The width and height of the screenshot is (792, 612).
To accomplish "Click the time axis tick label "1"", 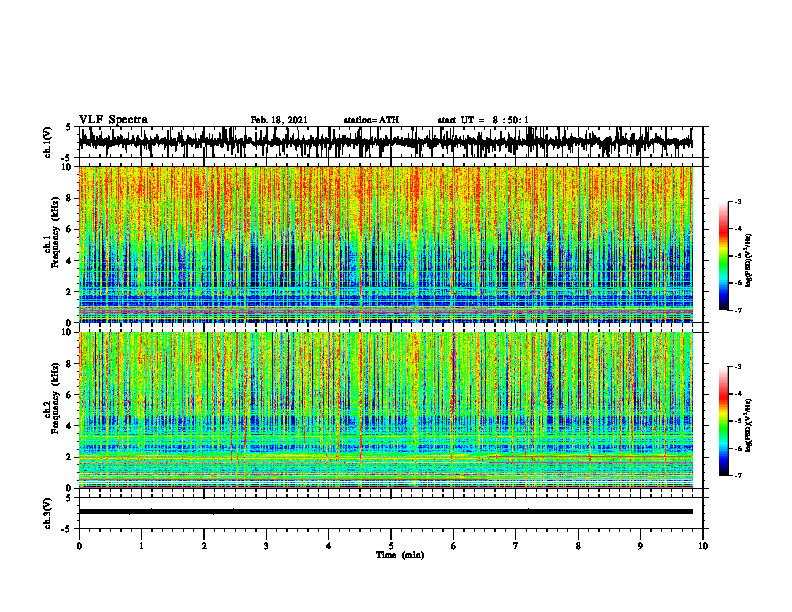I will (x=141, y=546).
